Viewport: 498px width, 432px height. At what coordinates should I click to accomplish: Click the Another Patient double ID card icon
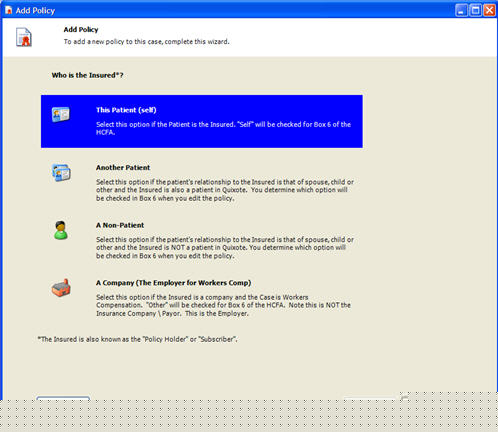(61, 172)
